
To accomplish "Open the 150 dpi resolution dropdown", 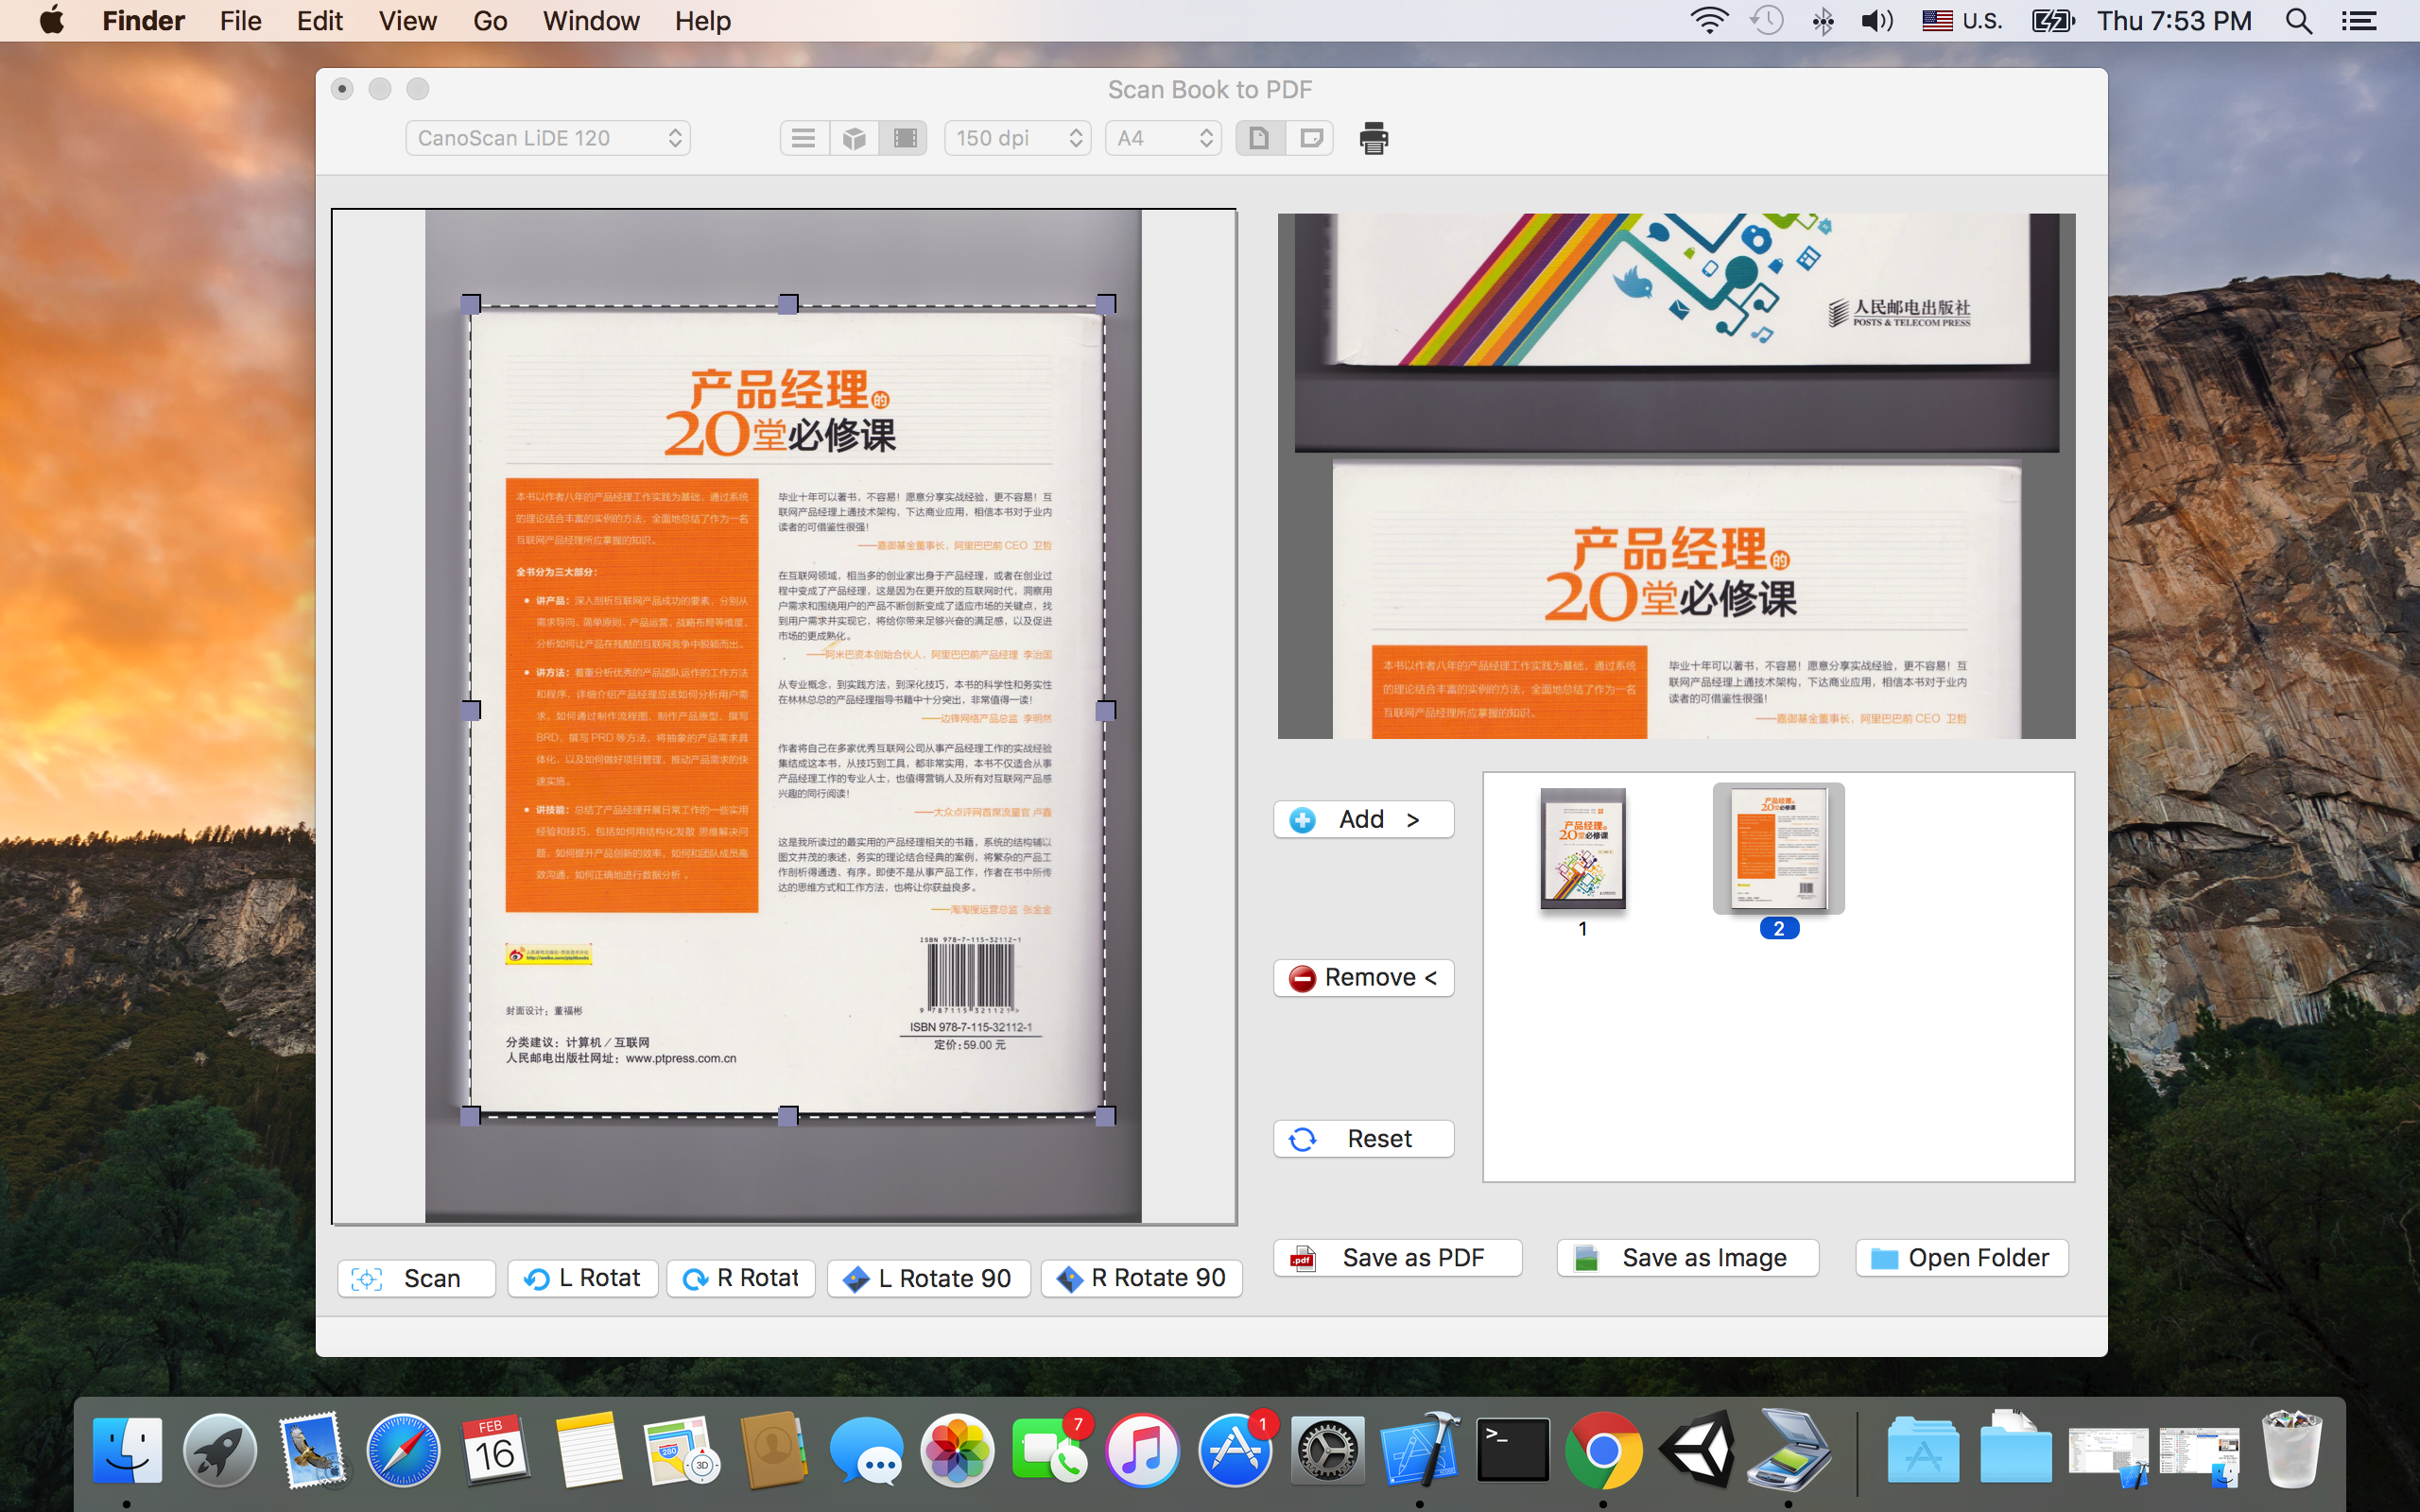I will pos(1017,138).
